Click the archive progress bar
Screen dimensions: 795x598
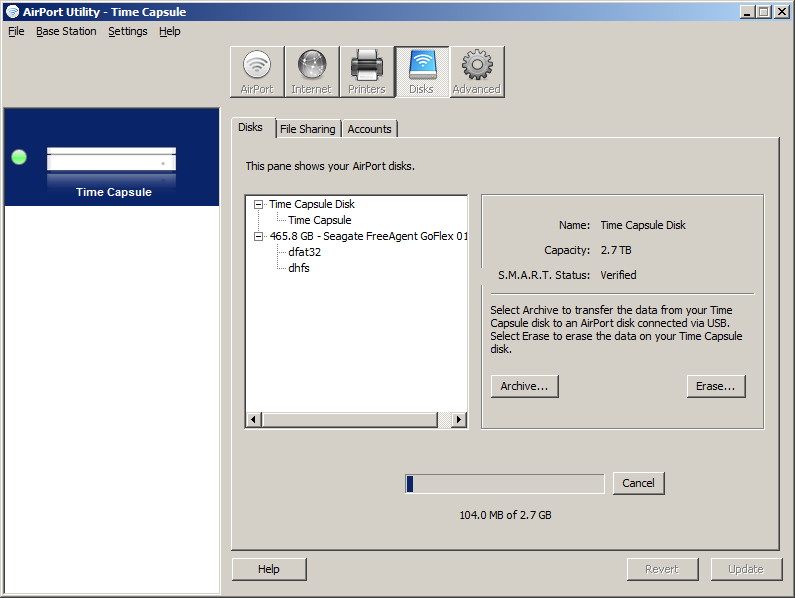pos(505,484)
